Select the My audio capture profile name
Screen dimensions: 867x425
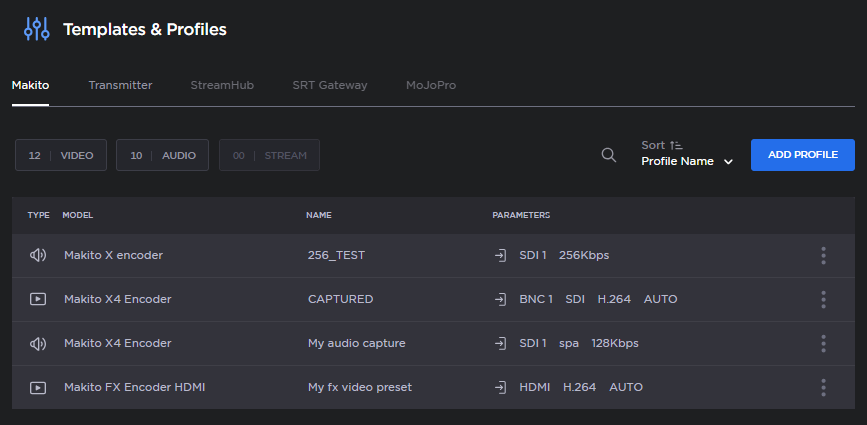click(357, 343)
